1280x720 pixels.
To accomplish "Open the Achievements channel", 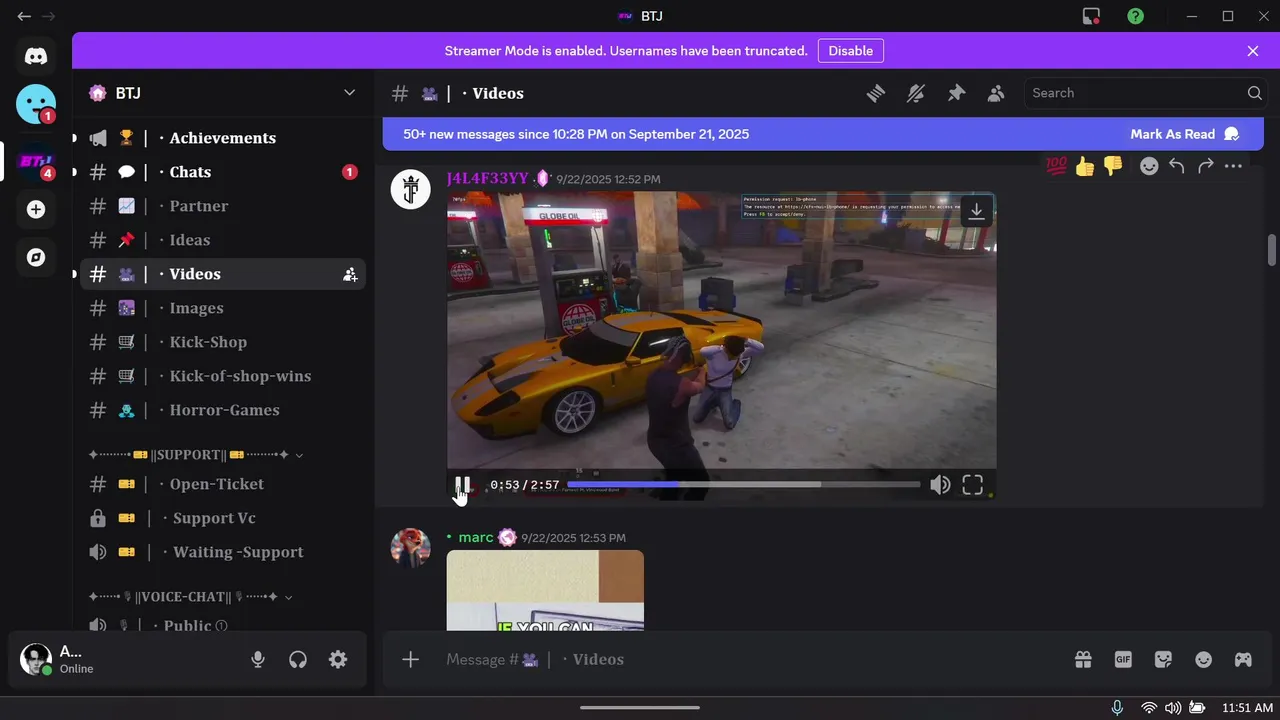I will click(222, 138).
